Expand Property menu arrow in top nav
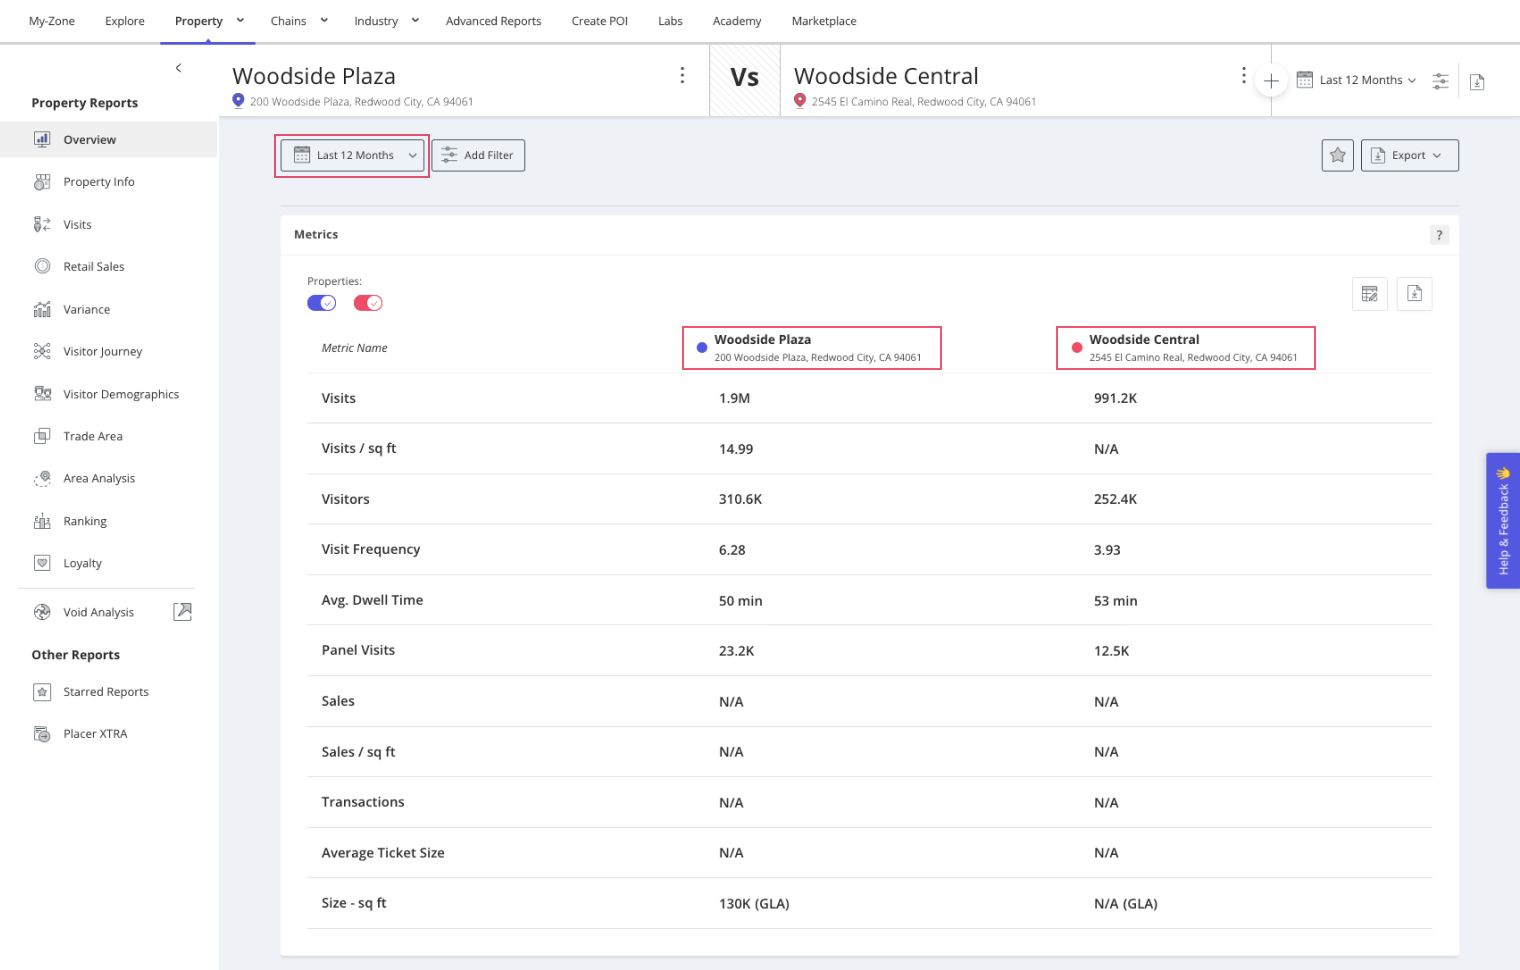 (x=240, y=20)
